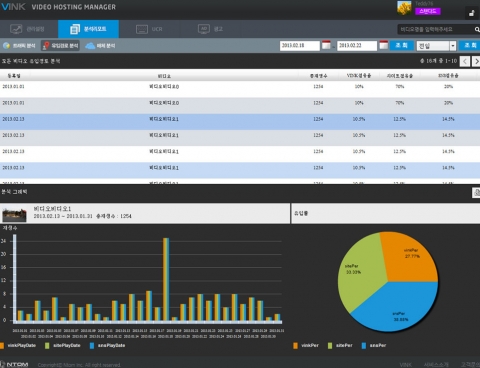Sort by the VINK share column header
480x368 pixels.
tap(359, 76)
